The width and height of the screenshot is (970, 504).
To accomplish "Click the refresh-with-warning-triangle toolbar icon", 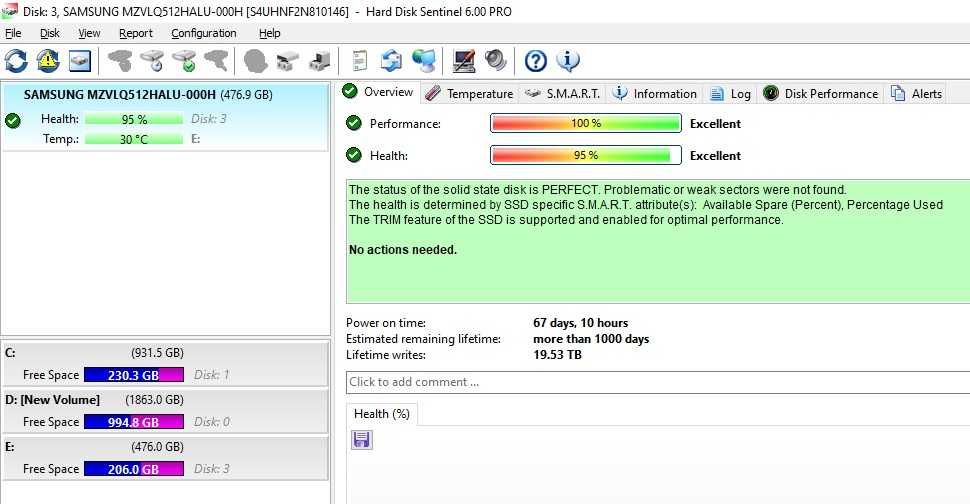I will coord(48,61).
